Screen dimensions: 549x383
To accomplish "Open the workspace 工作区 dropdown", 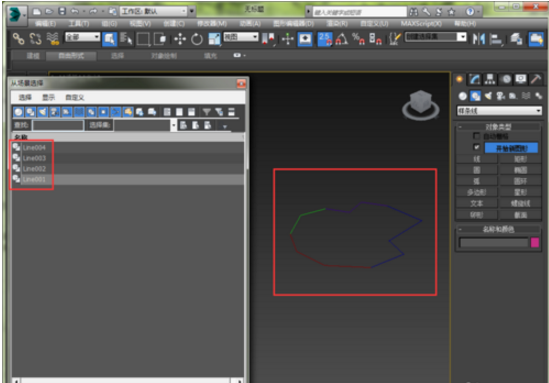I will pyautogui.click(x=153, y=11).
